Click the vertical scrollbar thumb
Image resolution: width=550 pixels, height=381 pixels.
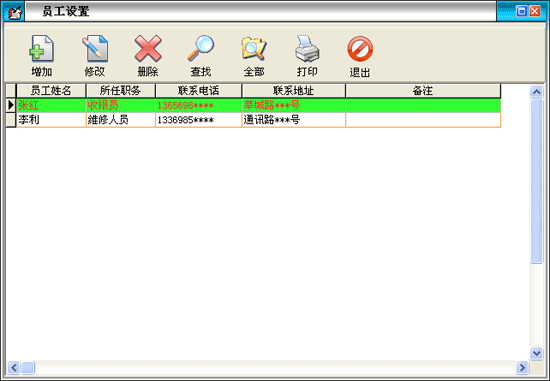click(x=536, y=181)
